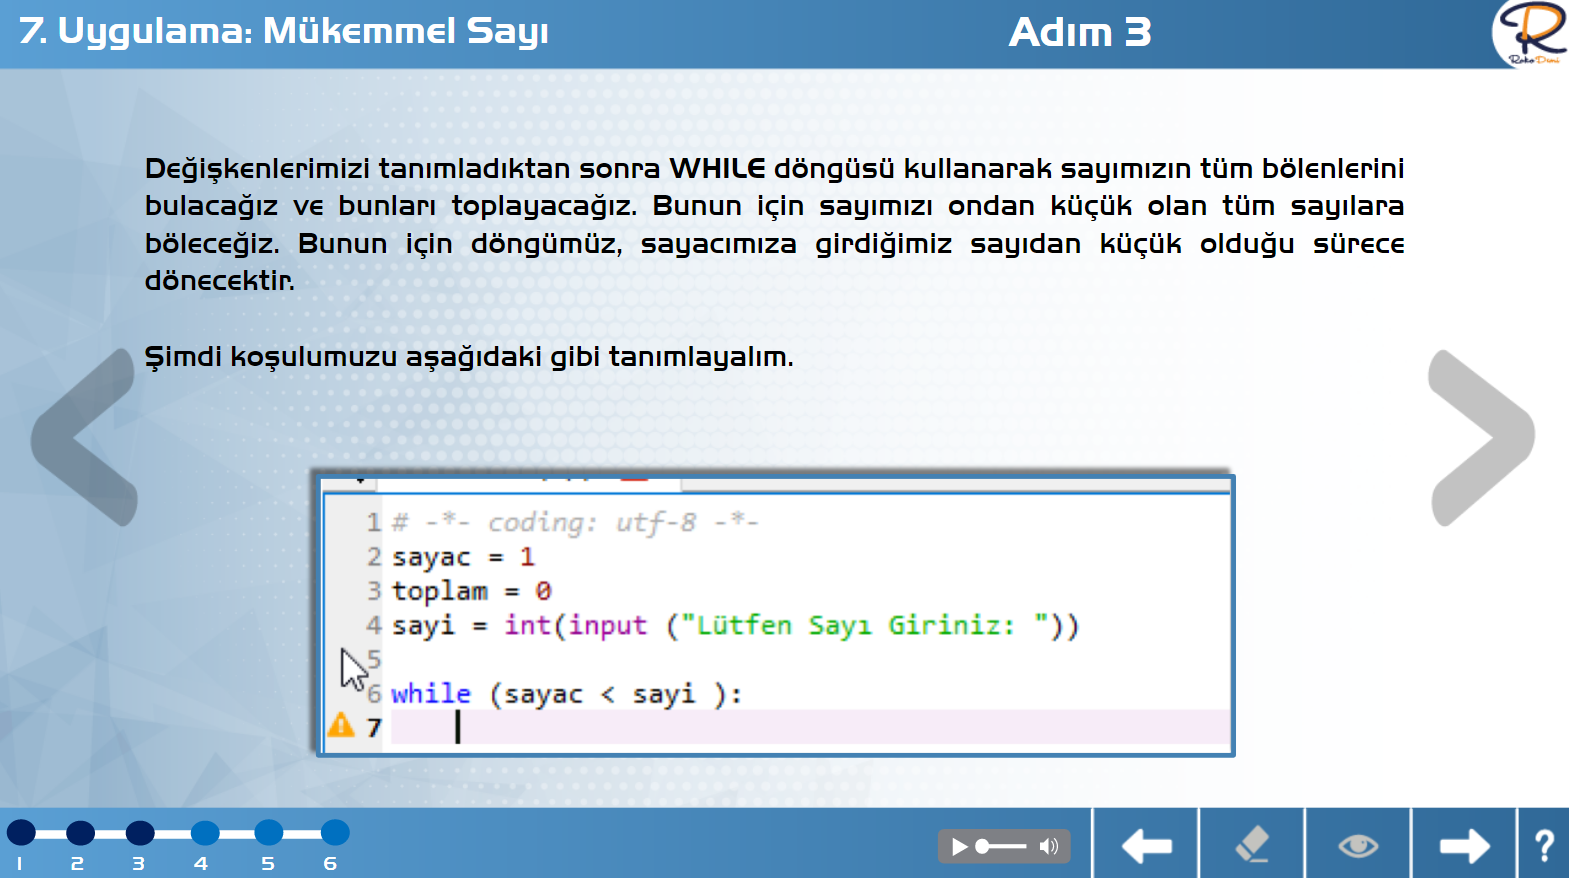
Task: Play the audio narration
Action: pyautogui.click(x=959, y=847)
